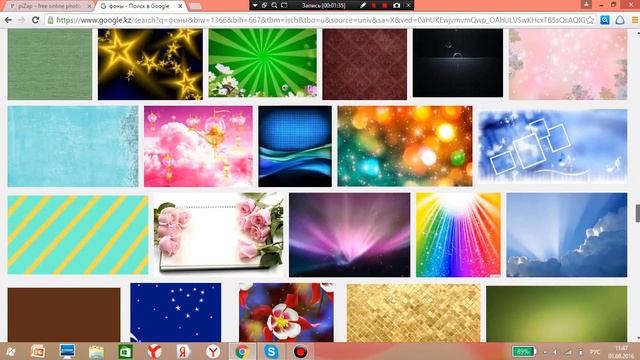Screen dimensions: 640x360
Task: Take a snapshot with recorder camera icon
Action: click(396, 5)
